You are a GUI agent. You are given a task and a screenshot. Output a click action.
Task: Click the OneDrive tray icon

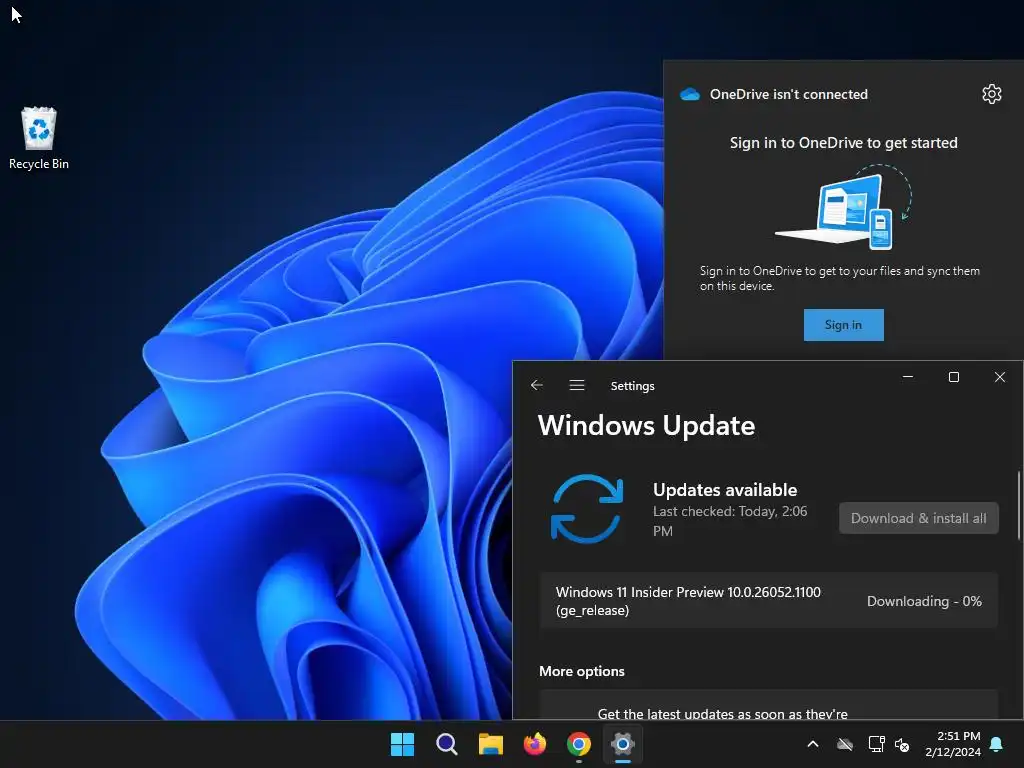click(x=845, y=744)
